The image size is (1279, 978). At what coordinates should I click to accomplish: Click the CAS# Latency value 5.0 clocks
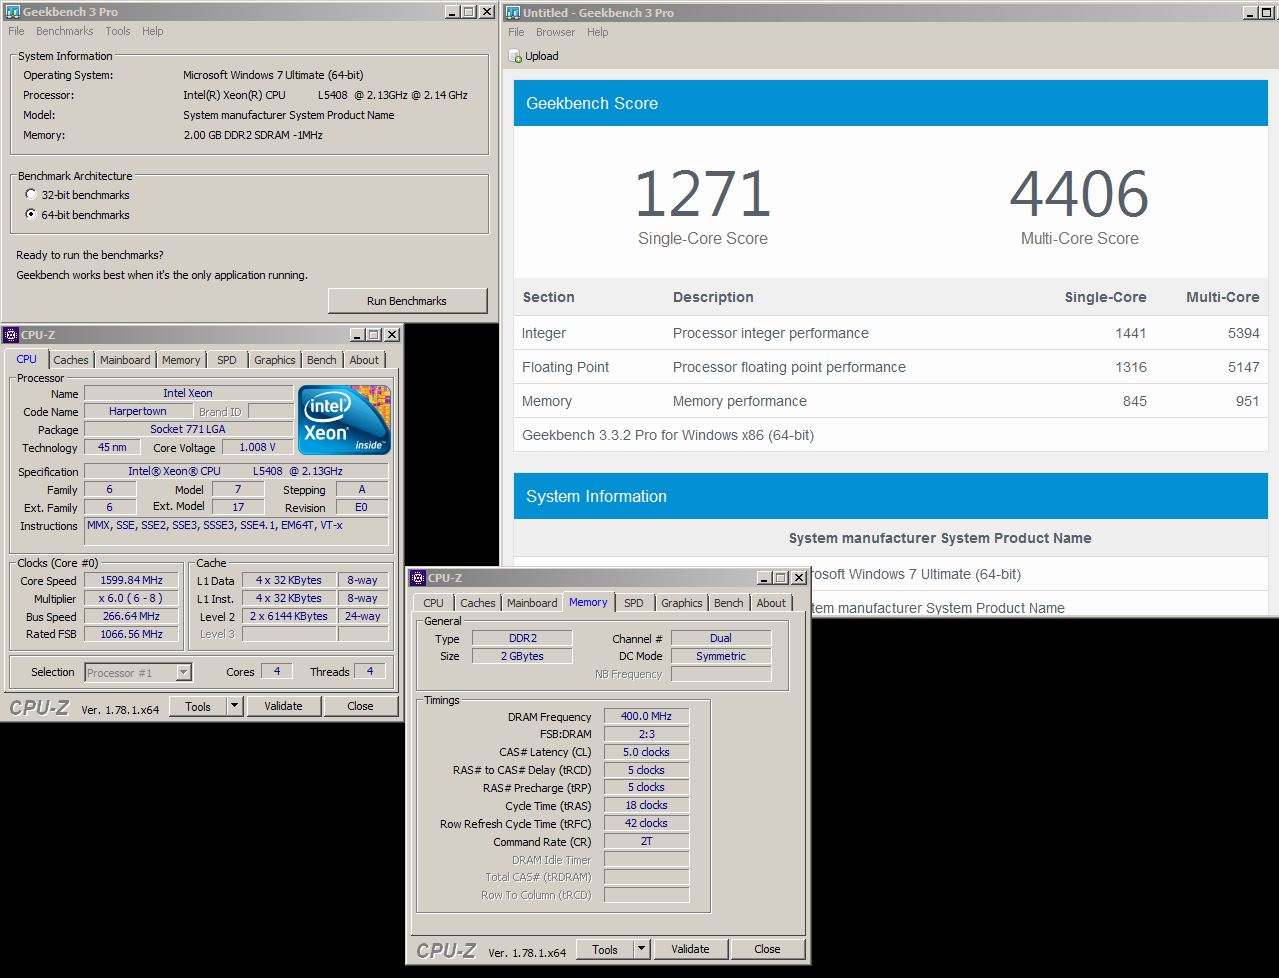click(646, 752)
